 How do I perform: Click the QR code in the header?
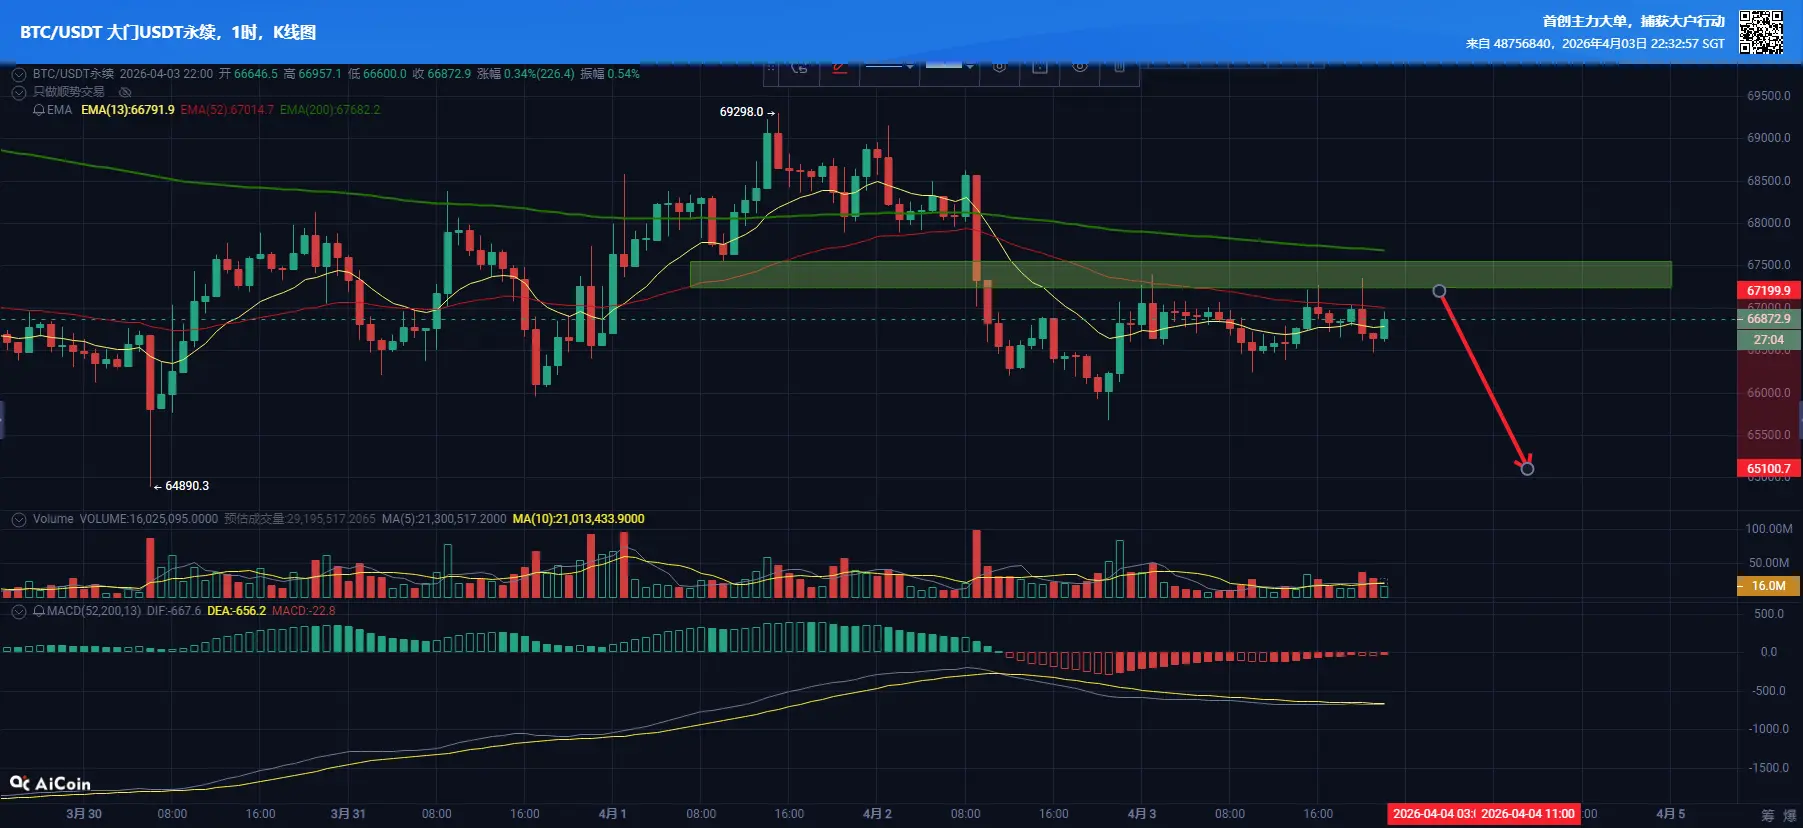(x=1761, y=32)
